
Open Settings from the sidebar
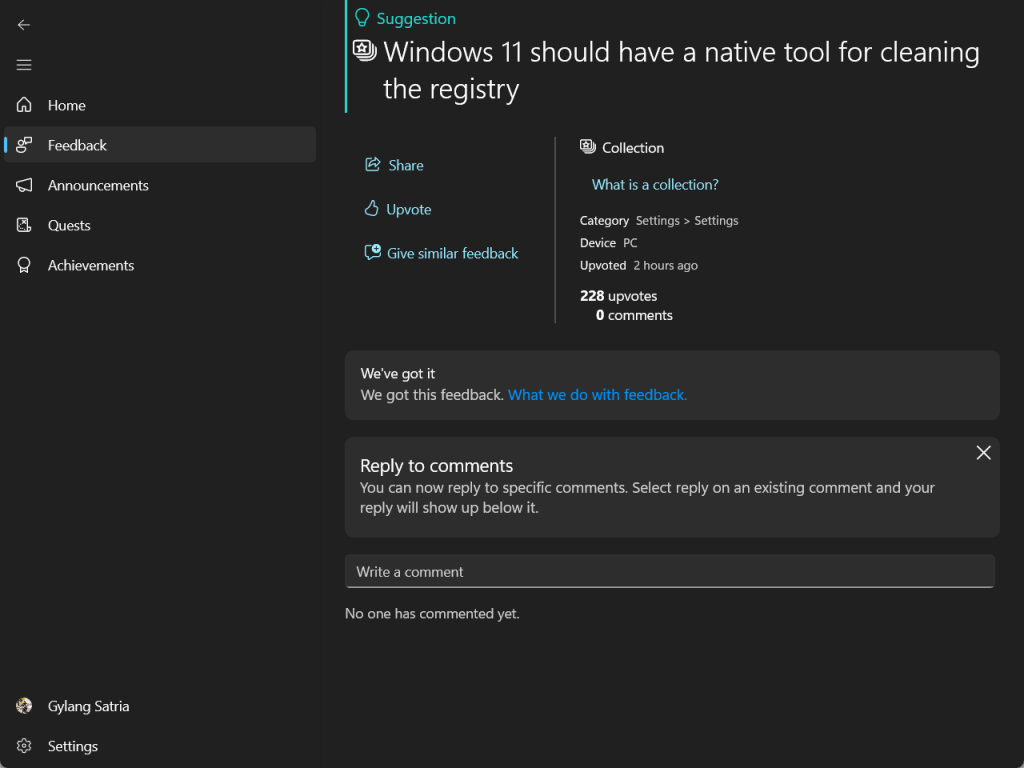click(72, 746)
